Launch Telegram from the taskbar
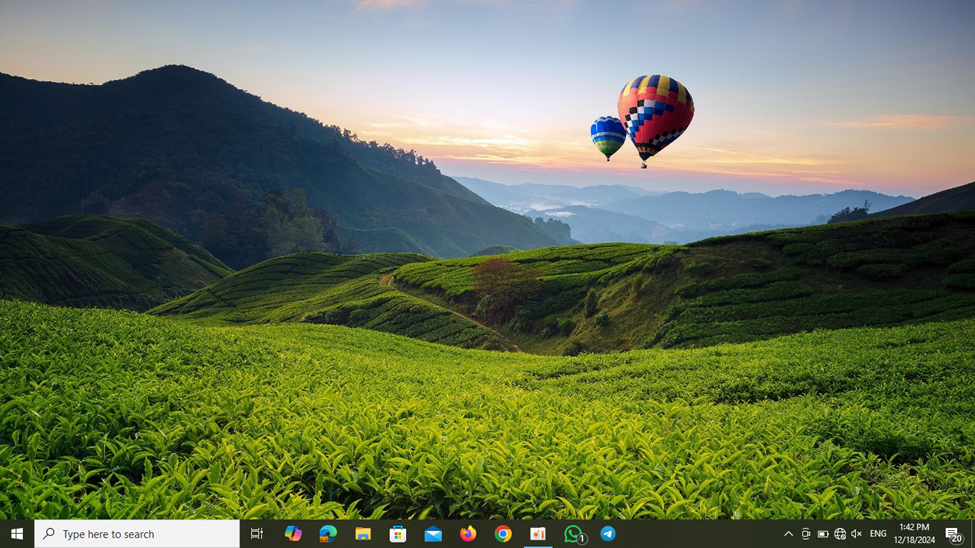975x548 pixels. click(608, 534)
